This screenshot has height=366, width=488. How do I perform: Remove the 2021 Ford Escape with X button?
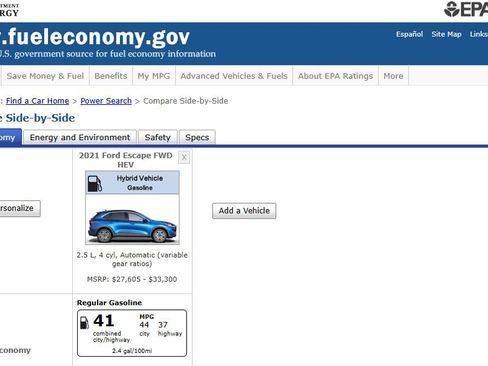[184, 157]
